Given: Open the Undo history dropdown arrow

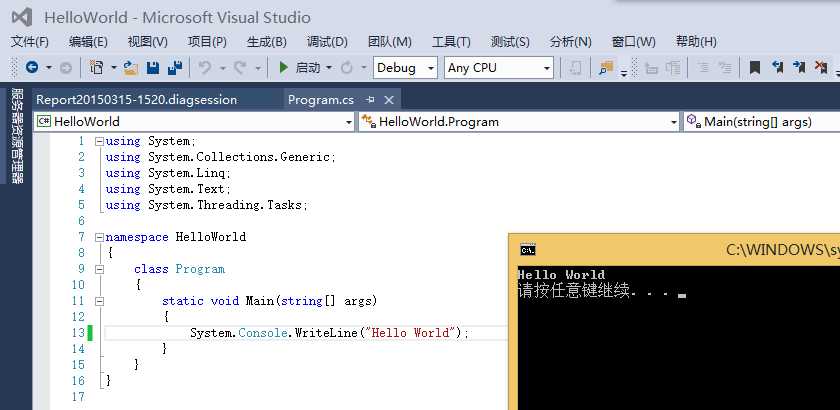Looking at the screenshot, I should point(222,68).
